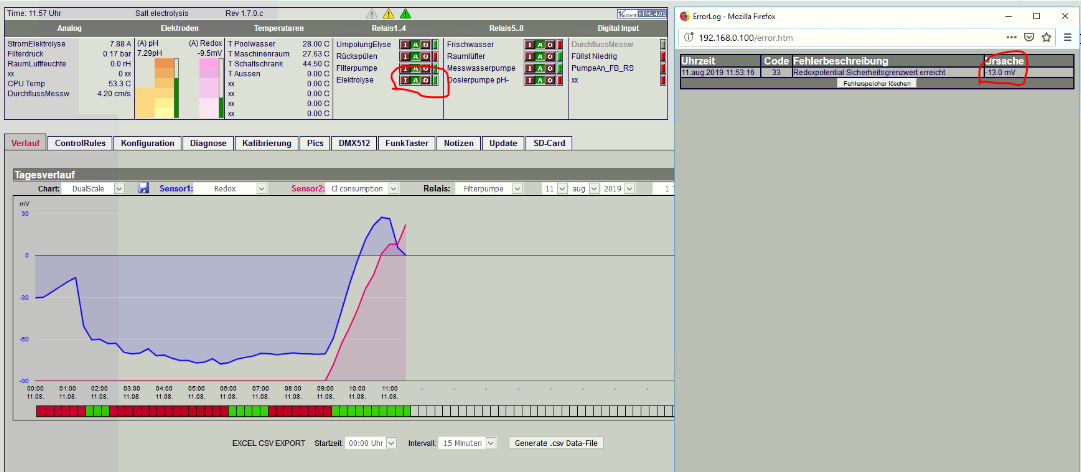Set Raumlüfter relay to O (off)
The image size is (1081, 472).
(550, 57)
